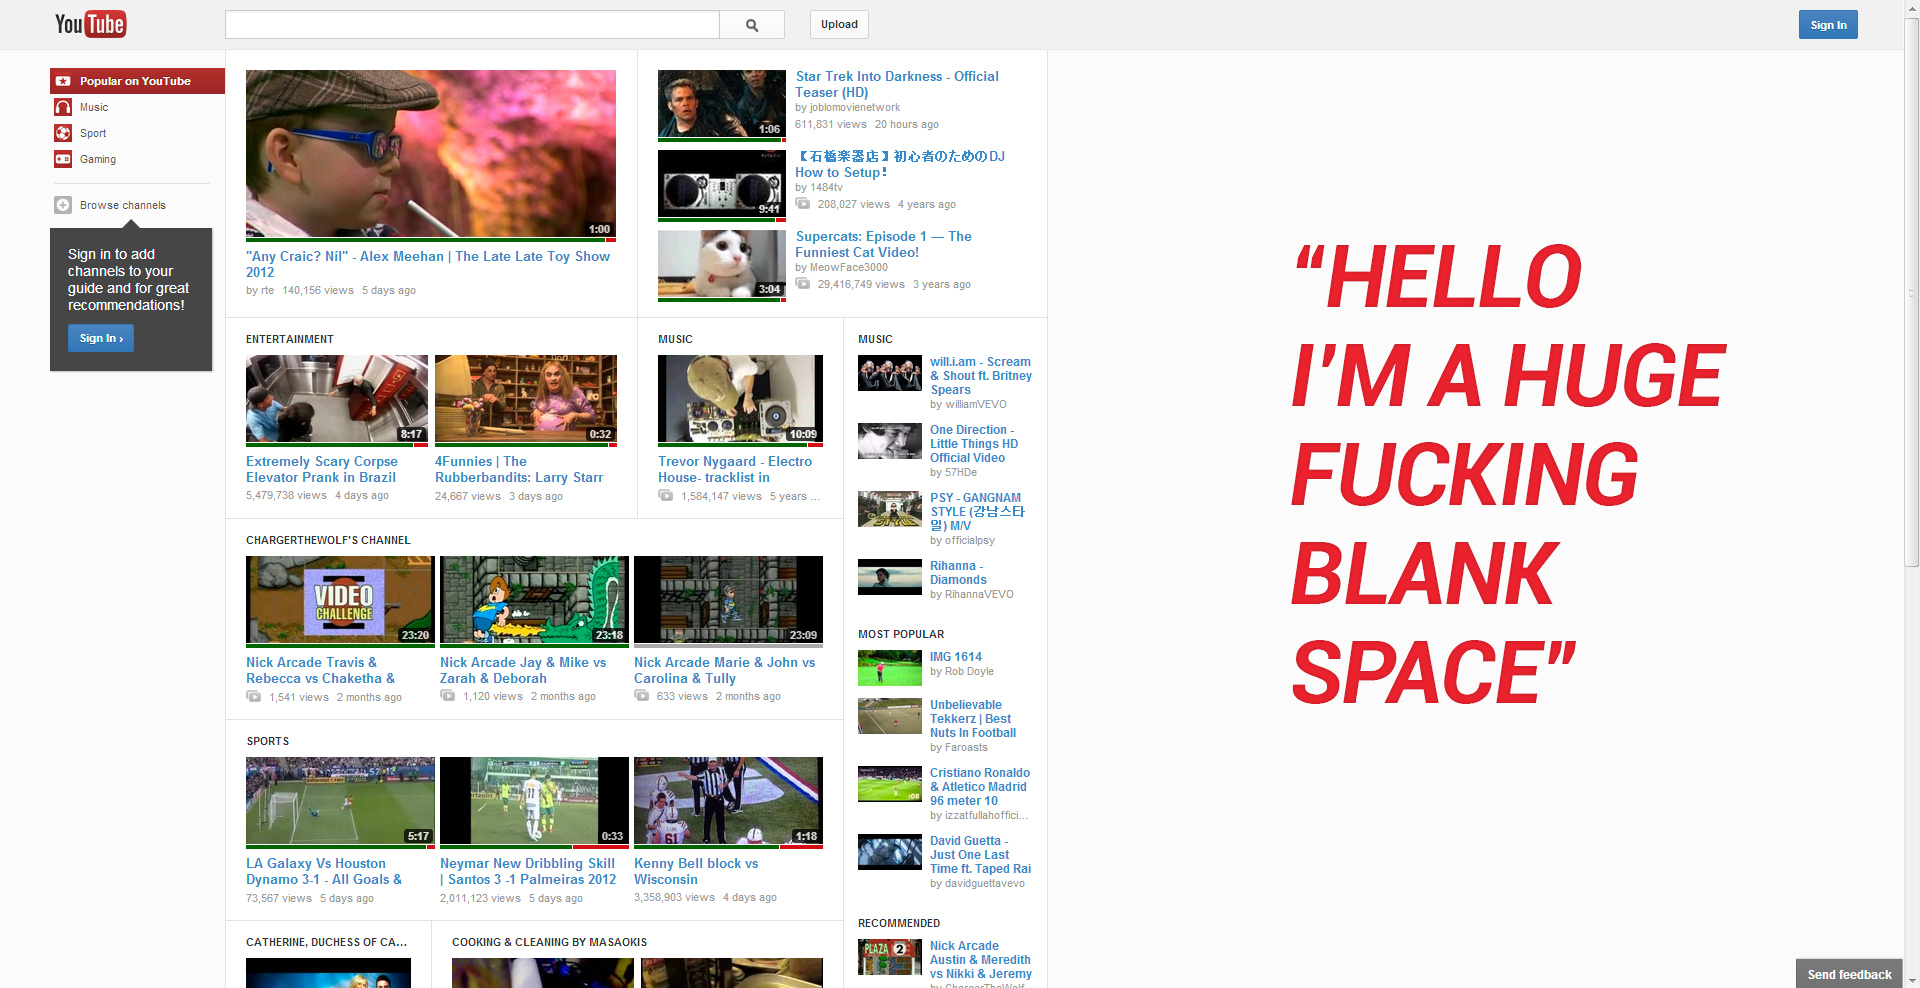The width and height of the screenshot is (1920, 988).
Task: Open the Gaming guide item
Action: pyautogui.click(x=98, y=159)
